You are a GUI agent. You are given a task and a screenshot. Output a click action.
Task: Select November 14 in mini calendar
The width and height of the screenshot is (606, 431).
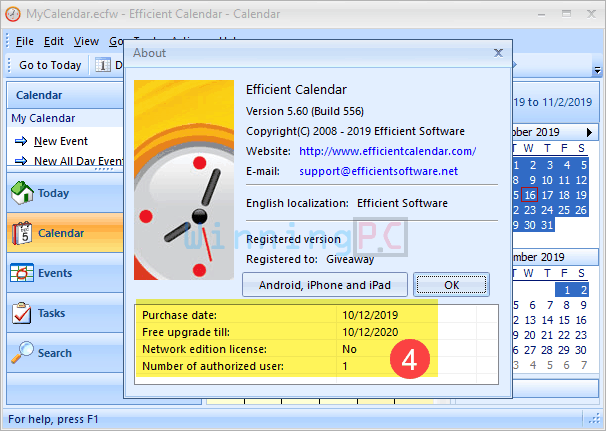[547, 320]
